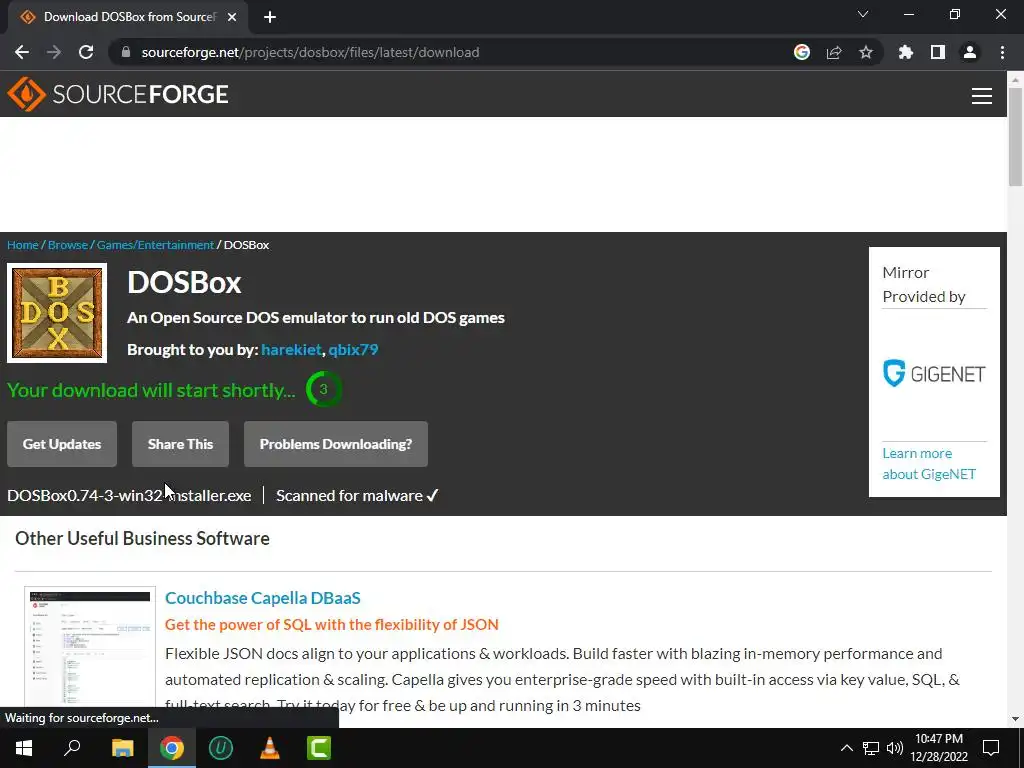1024x768 pixels.
Task: Open the Games/Entertainment breadcrumb link
Action: 155,245
